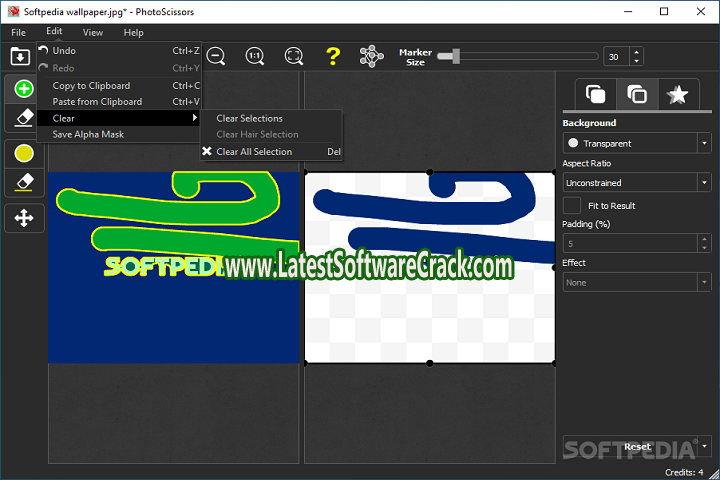Image resolution: width=720 pixels, height=480 pixels.
Task: Select Copy to Clipboard menu entry
Action: (91, 86)
